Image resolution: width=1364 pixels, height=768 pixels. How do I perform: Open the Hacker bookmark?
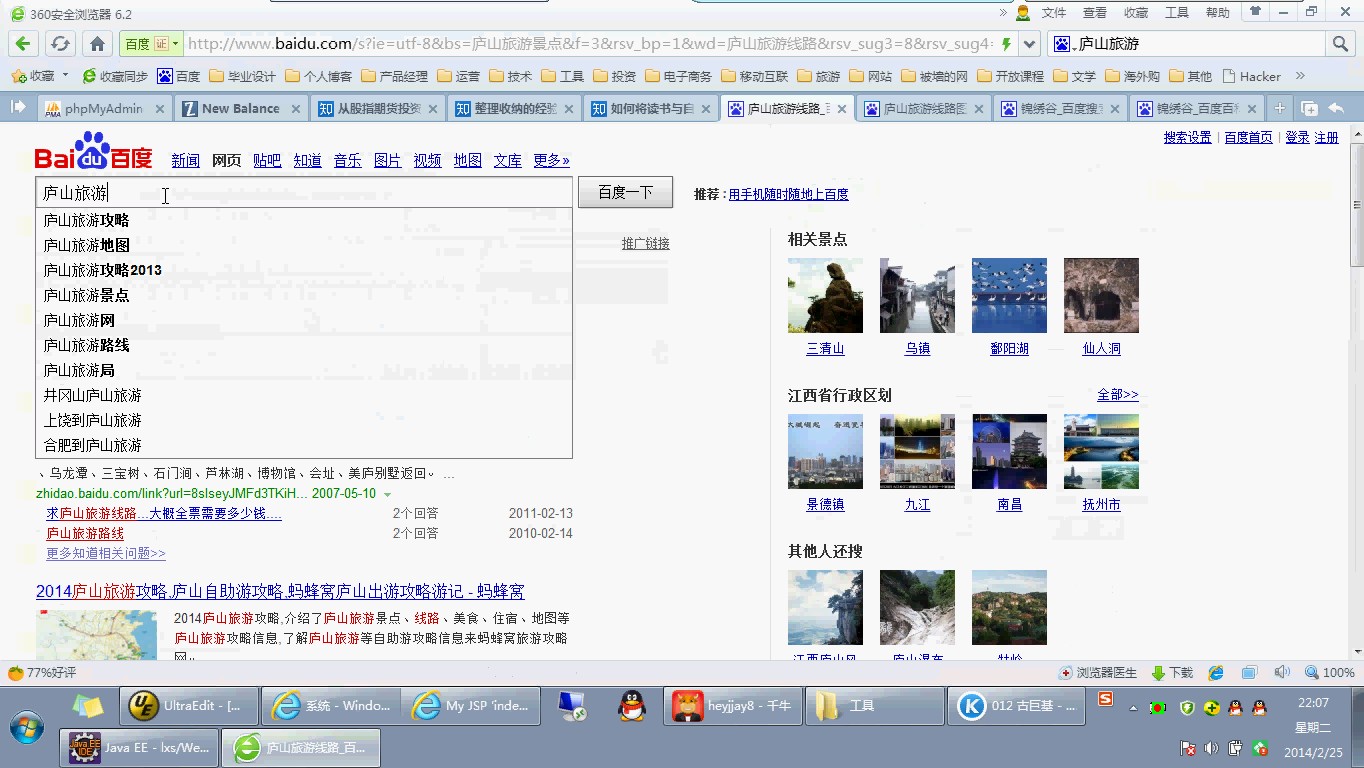pyautogui.click(x=1251, y=76)
